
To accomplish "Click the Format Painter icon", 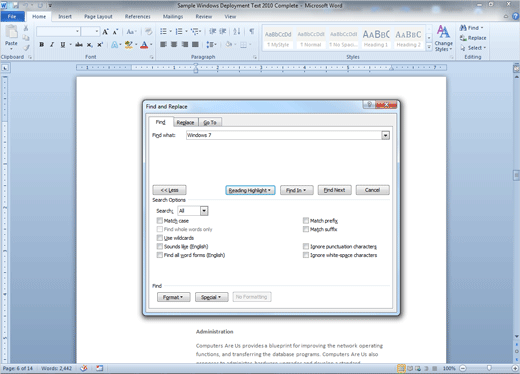I will 26,48.
